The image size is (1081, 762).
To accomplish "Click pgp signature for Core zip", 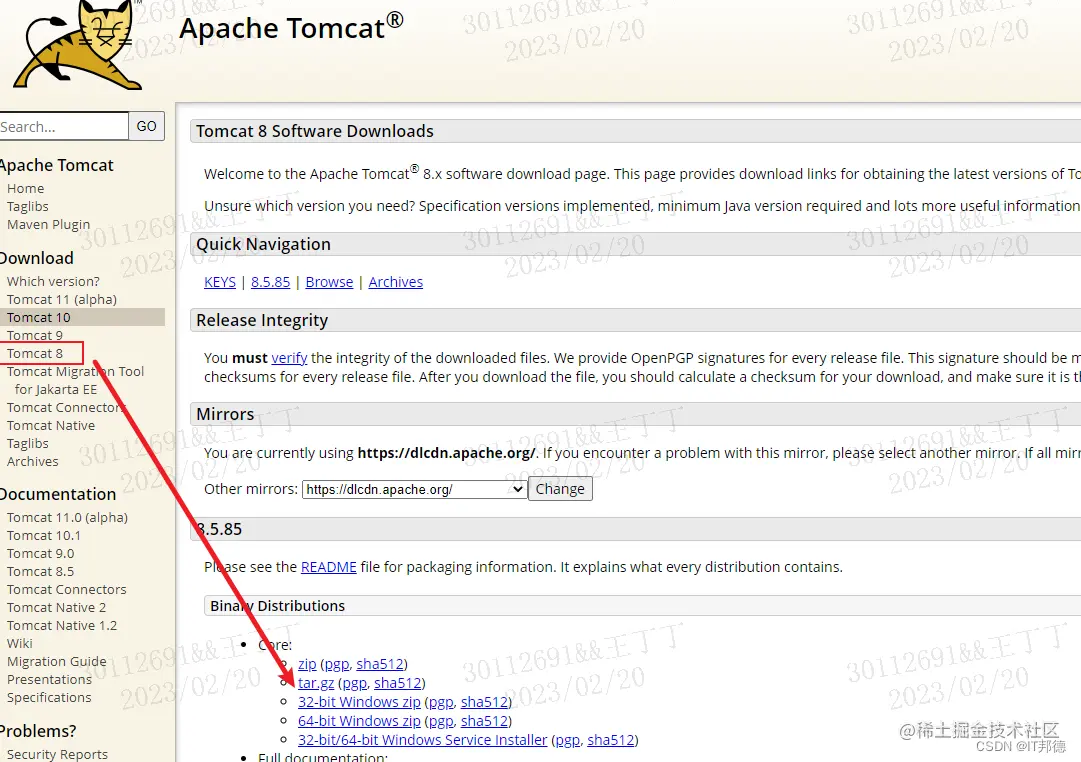I will pyautogui.click(x=337, y=664).
